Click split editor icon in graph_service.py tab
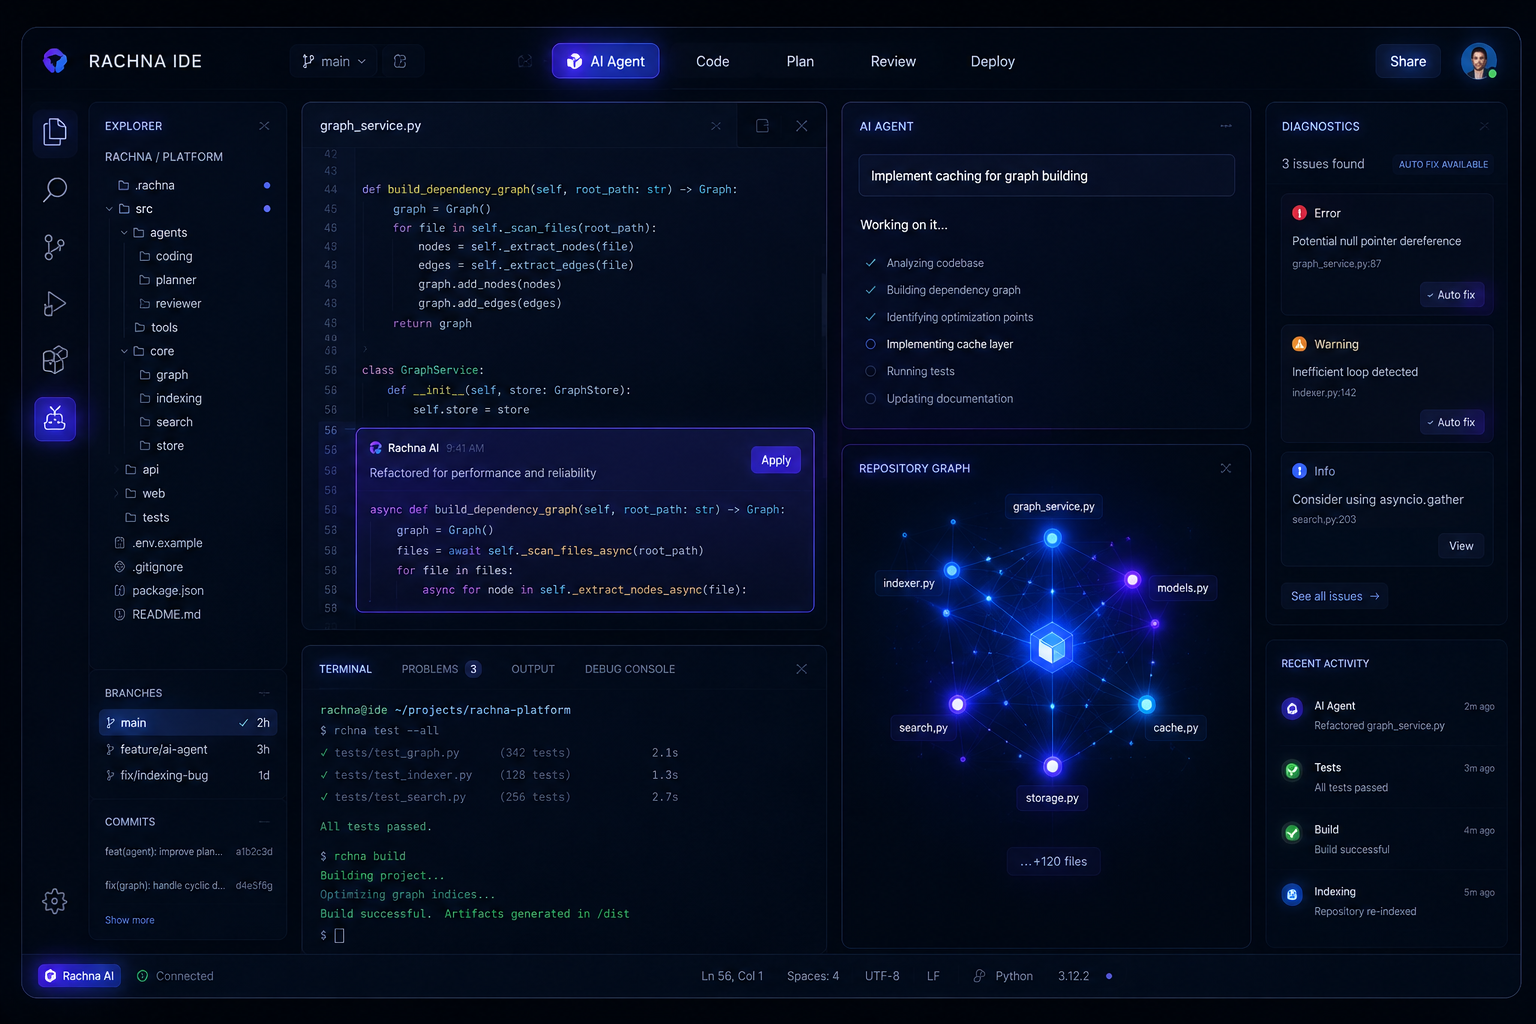The height and width of the screenshot is (1024, 1536). click(x=762, y=126)
